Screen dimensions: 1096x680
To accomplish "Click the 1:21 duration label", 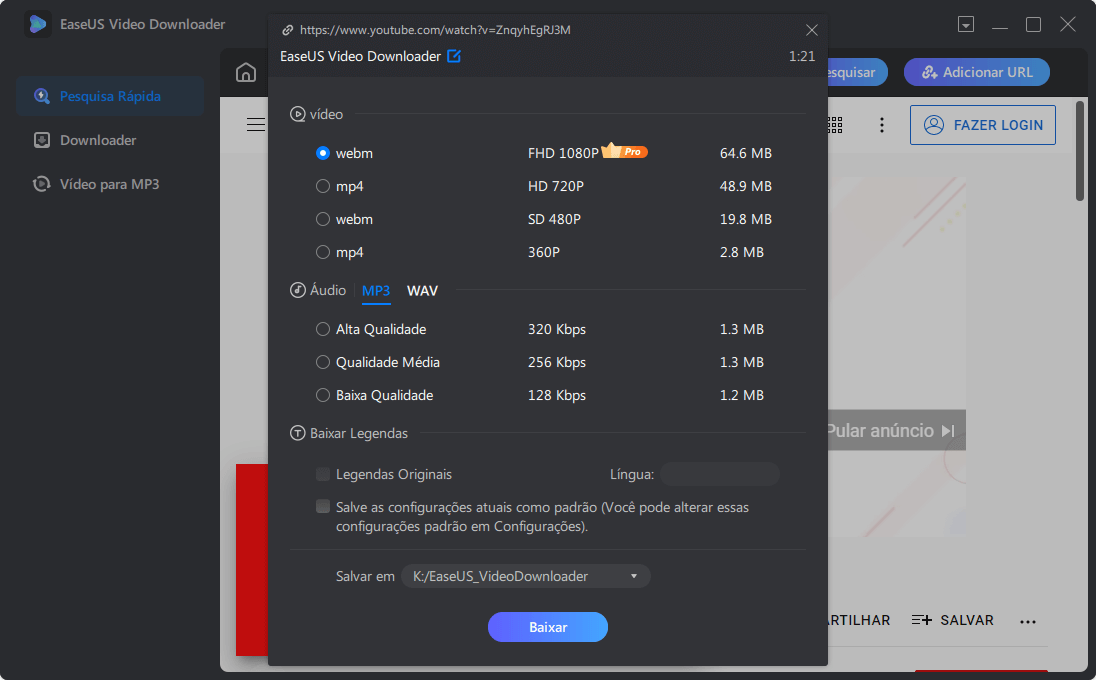I will point(802,56).
